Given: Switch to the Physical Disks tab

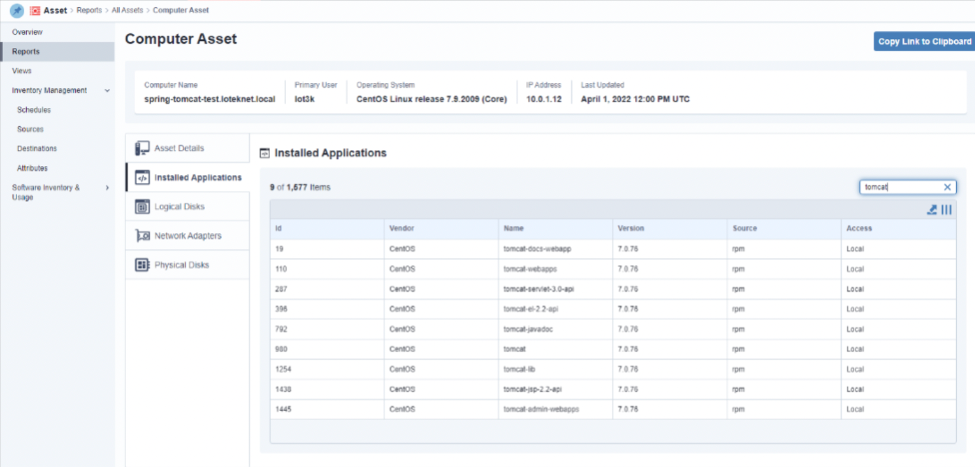Looking at the screenshot, I should pos(187,265).
